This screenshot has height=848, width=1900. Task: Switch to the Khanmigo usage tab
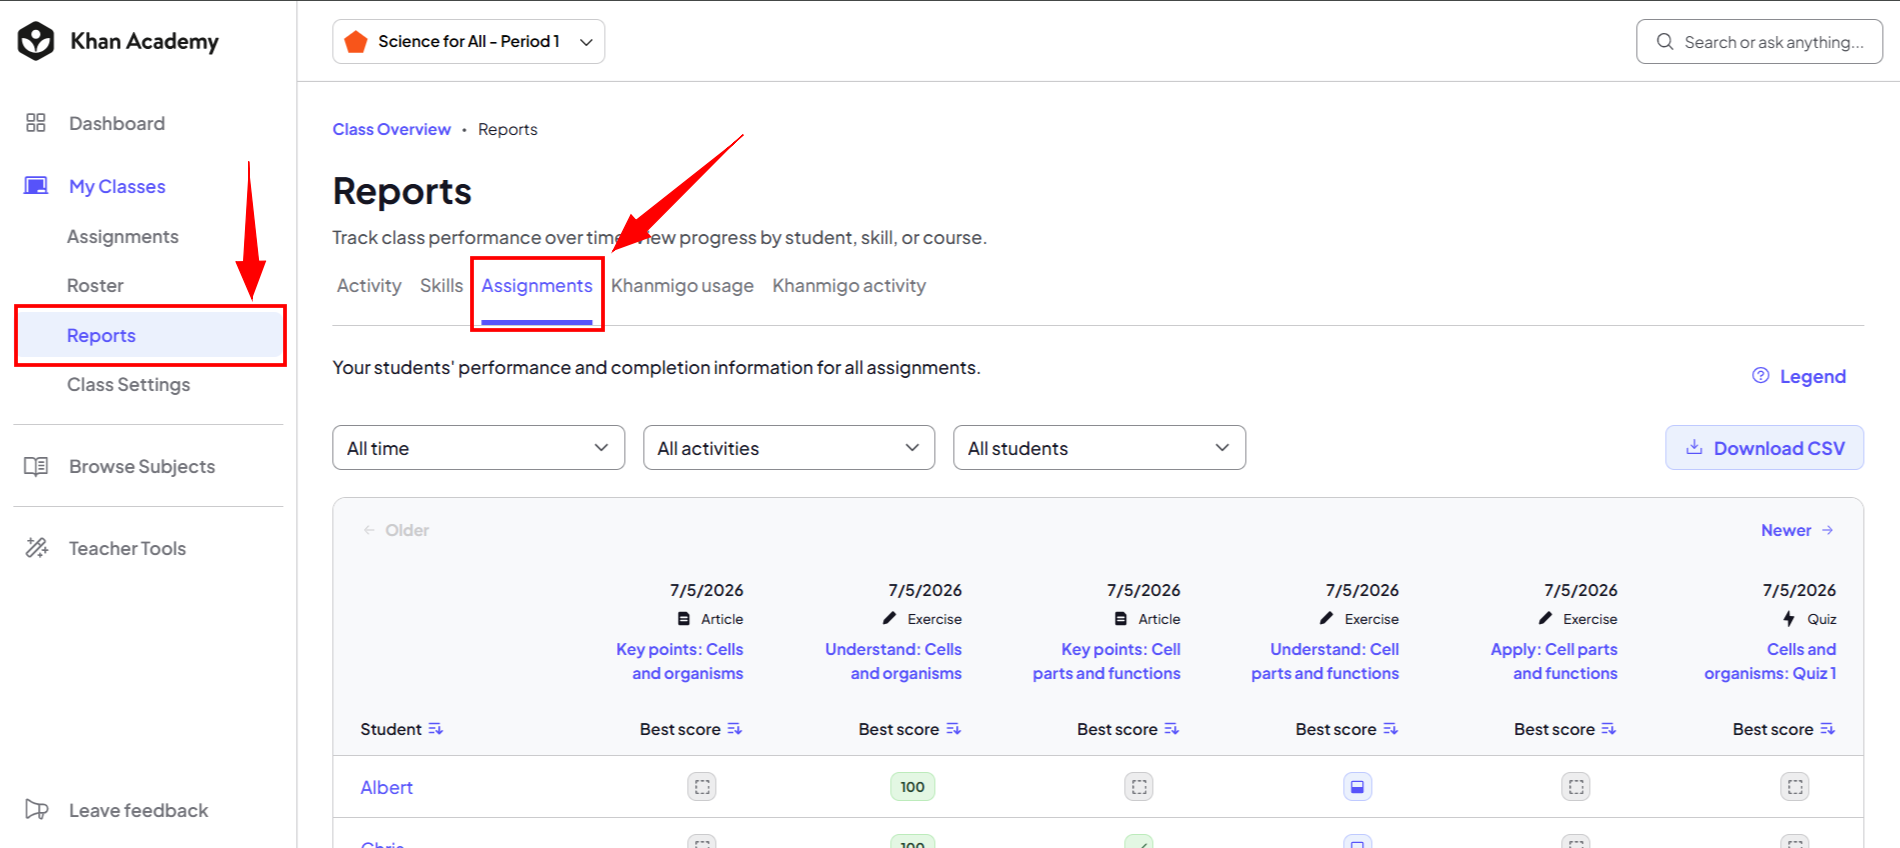tap(682, 286)
